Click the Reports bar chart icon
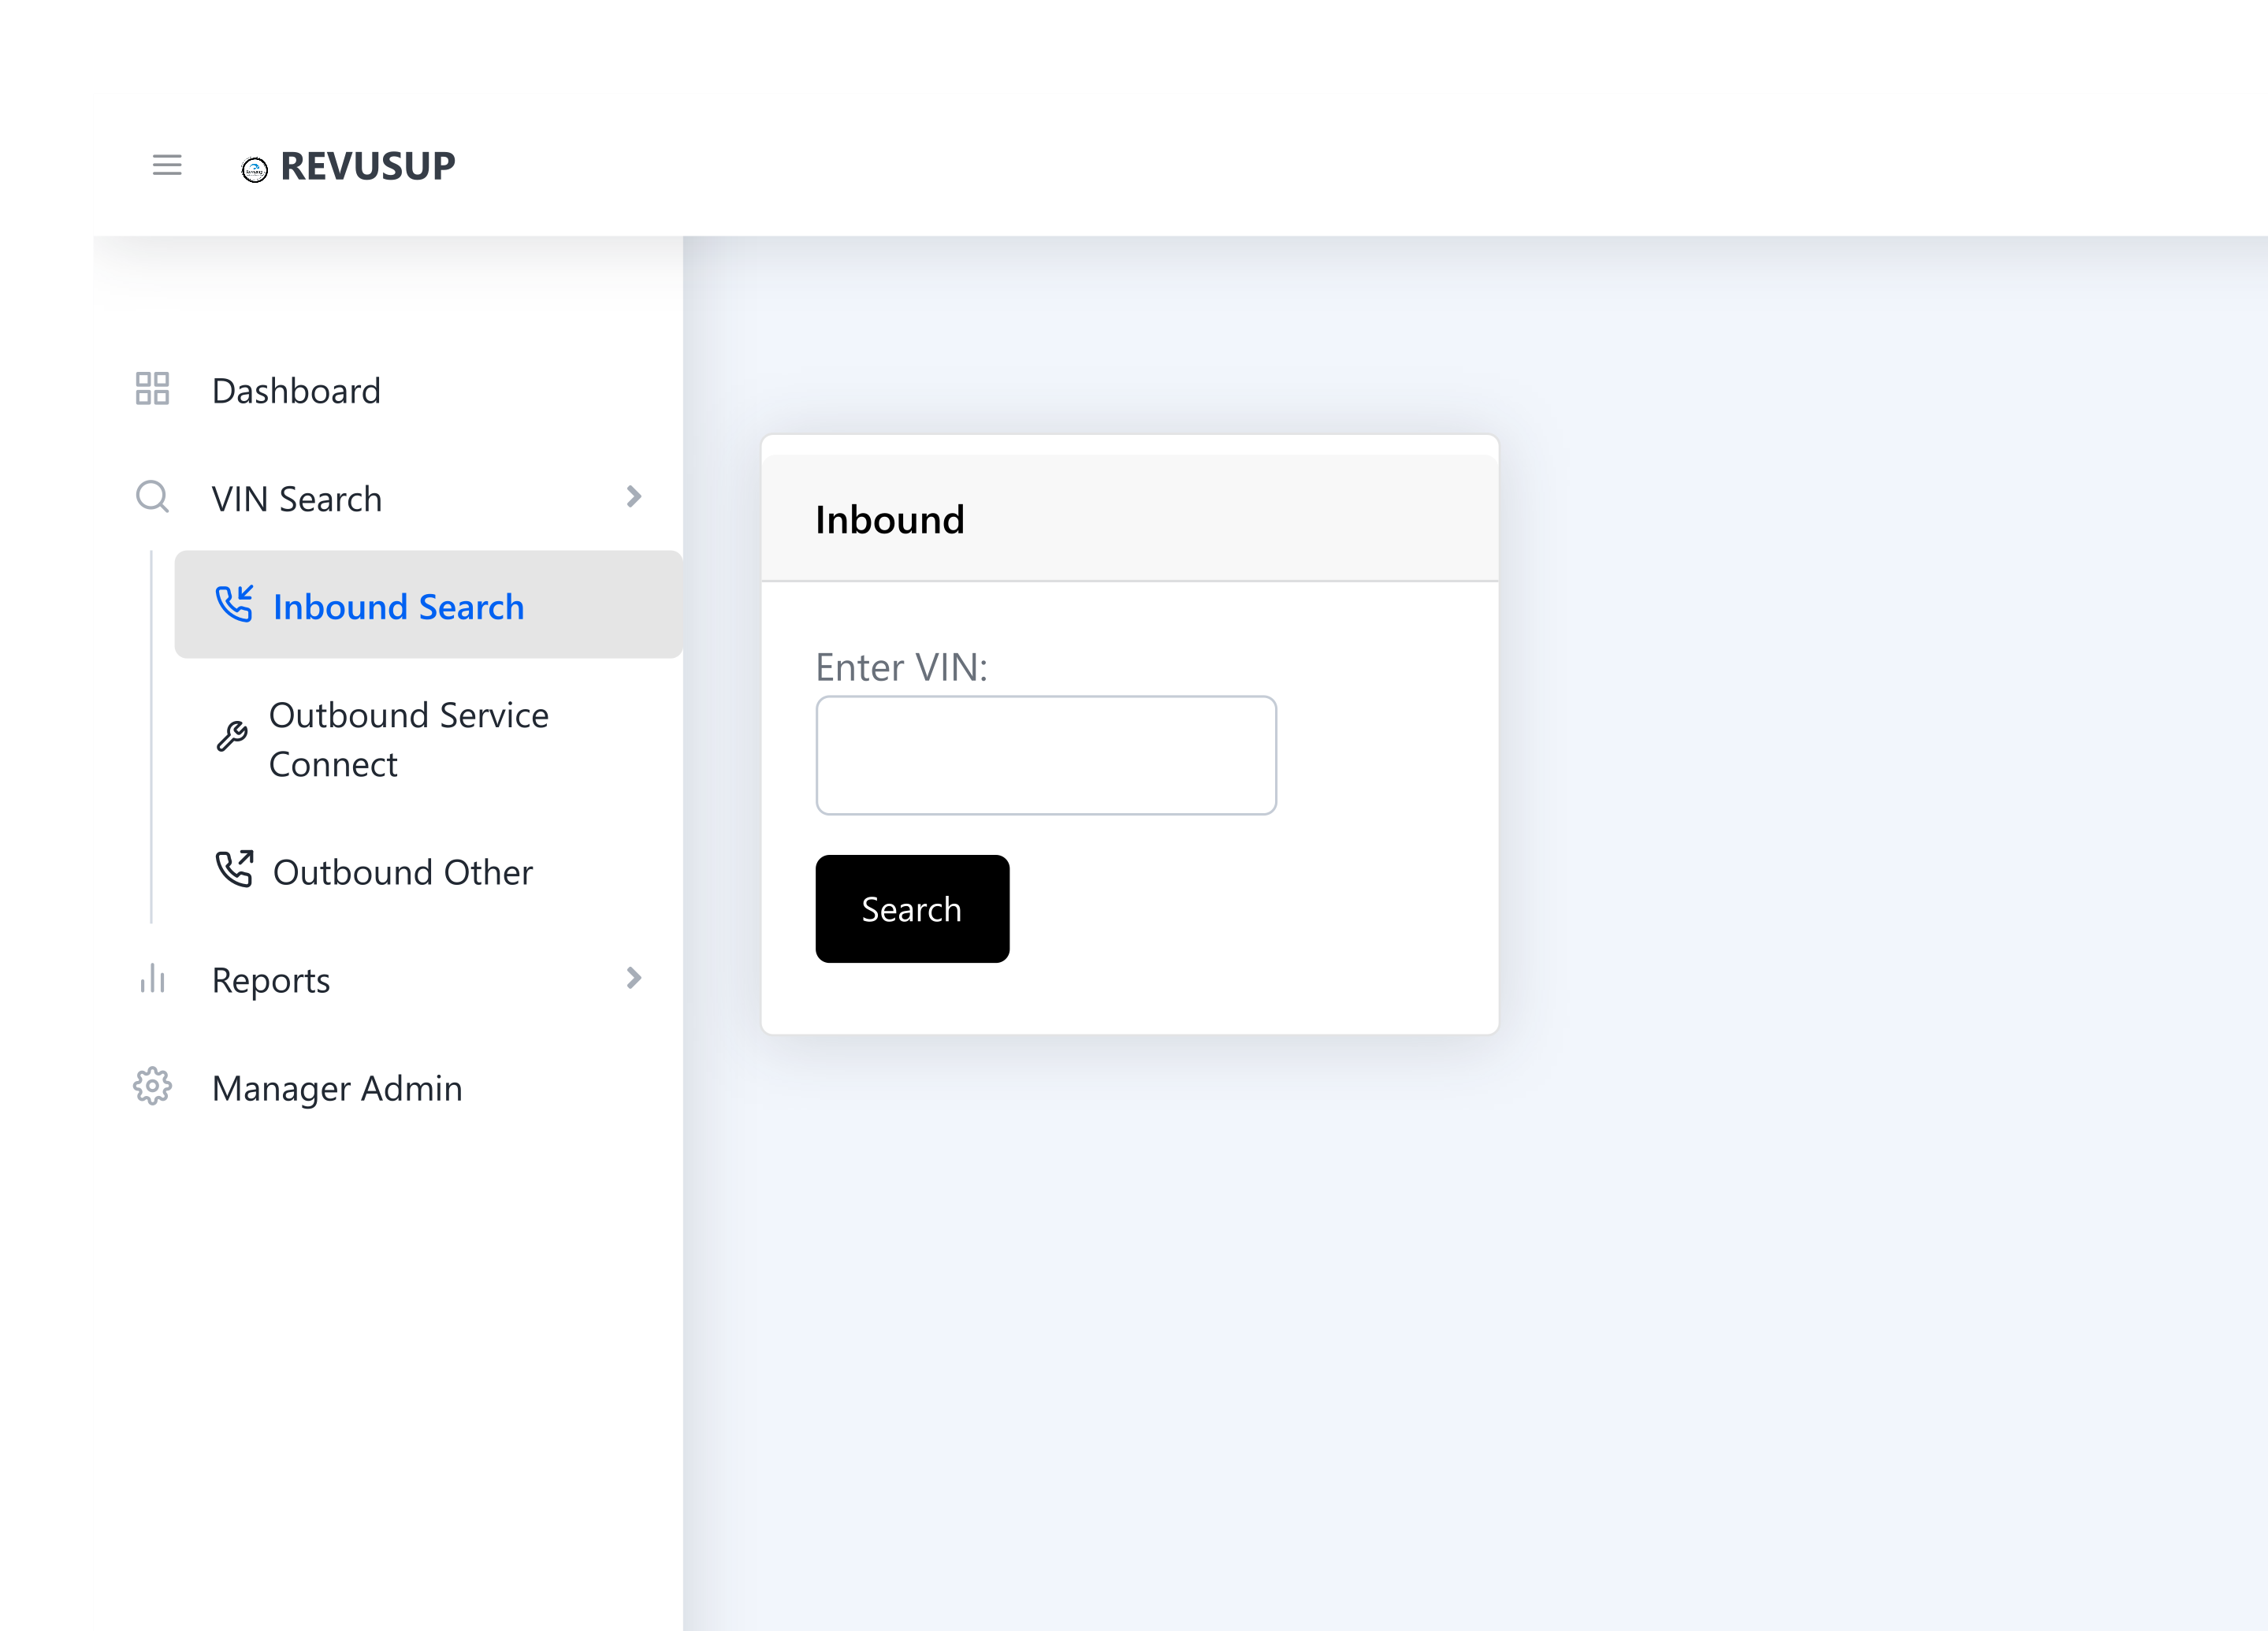Viewport: 2268px width, 1631px height. tap(152, 979)
